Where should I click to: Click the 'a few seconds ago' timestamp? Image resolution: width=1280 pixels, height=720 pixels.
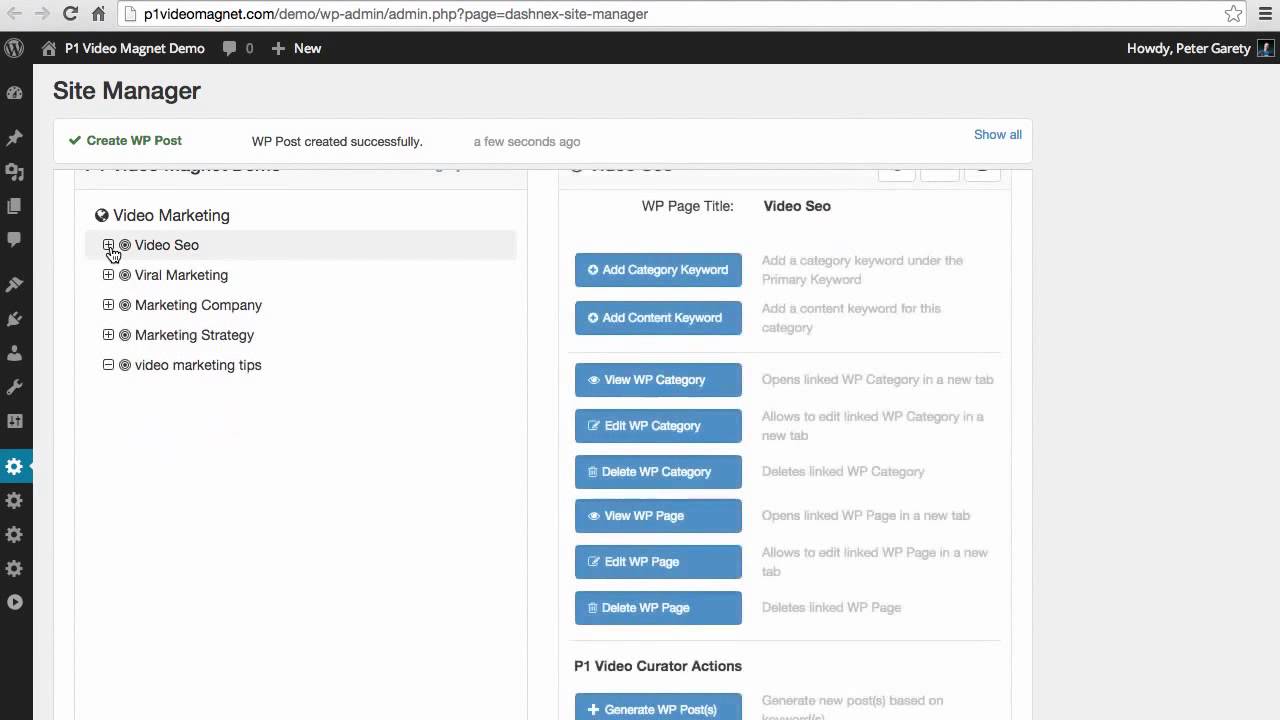point(527,142)
